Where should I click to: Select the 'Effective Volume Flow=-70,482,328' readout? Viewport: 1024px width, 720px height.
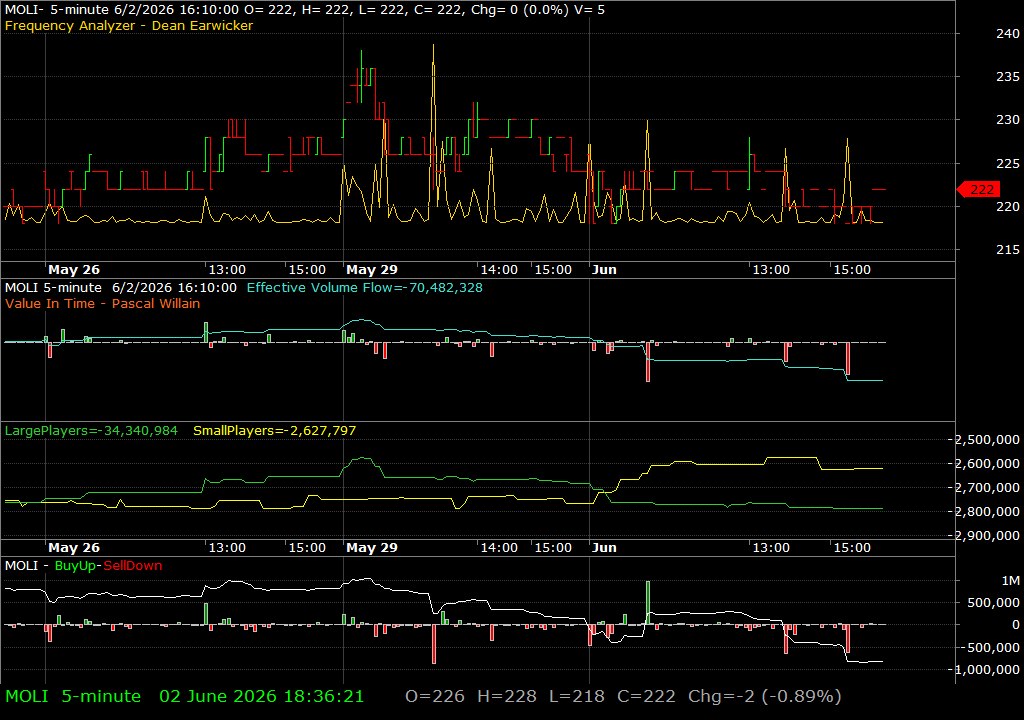click(364, 287)
